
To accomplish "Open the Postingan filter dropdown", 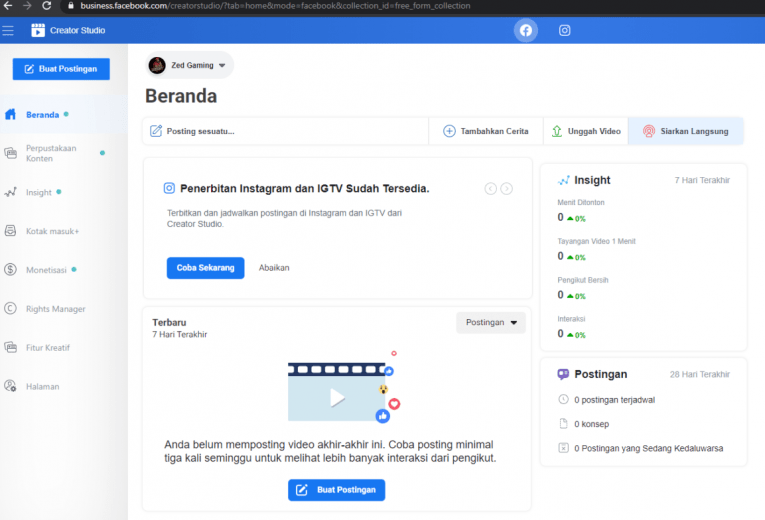I will point(491,322).
